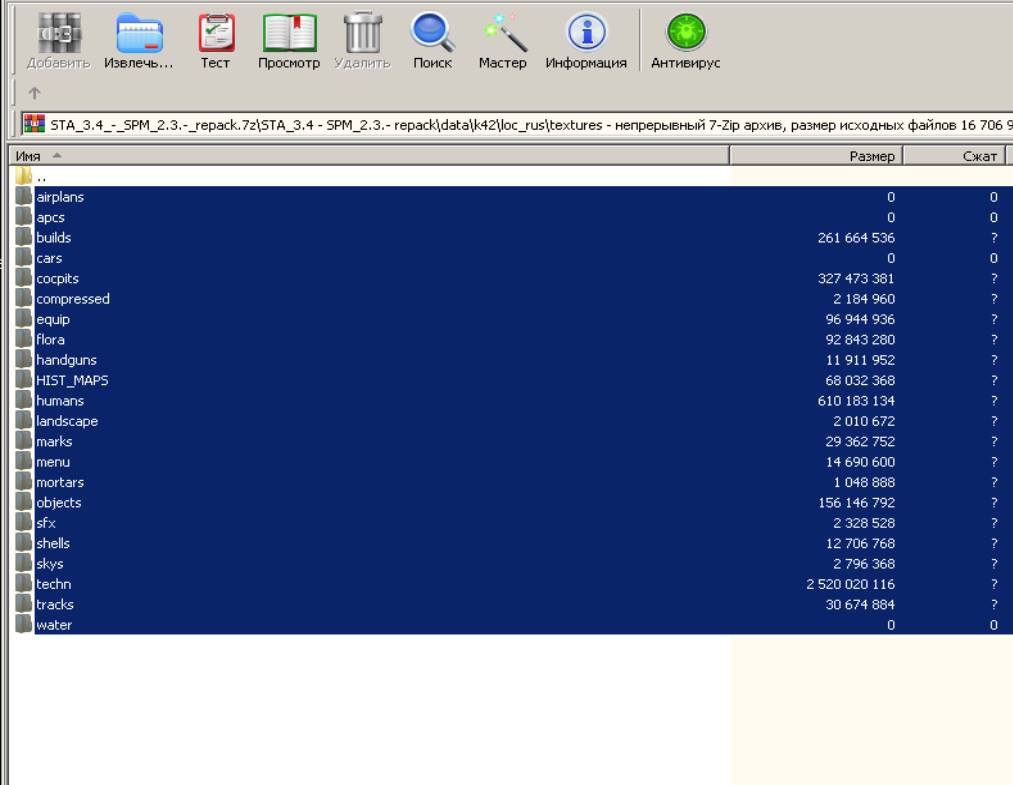Click the handguns folder icon
Screen dimensions: 1013x785
click(23, 359)
